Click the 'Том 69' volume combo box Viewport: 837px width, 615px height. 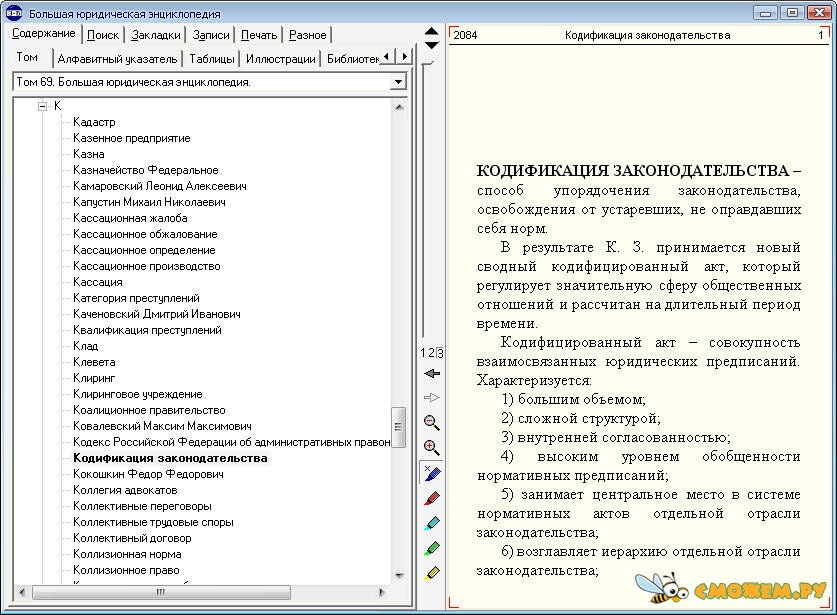209,82
